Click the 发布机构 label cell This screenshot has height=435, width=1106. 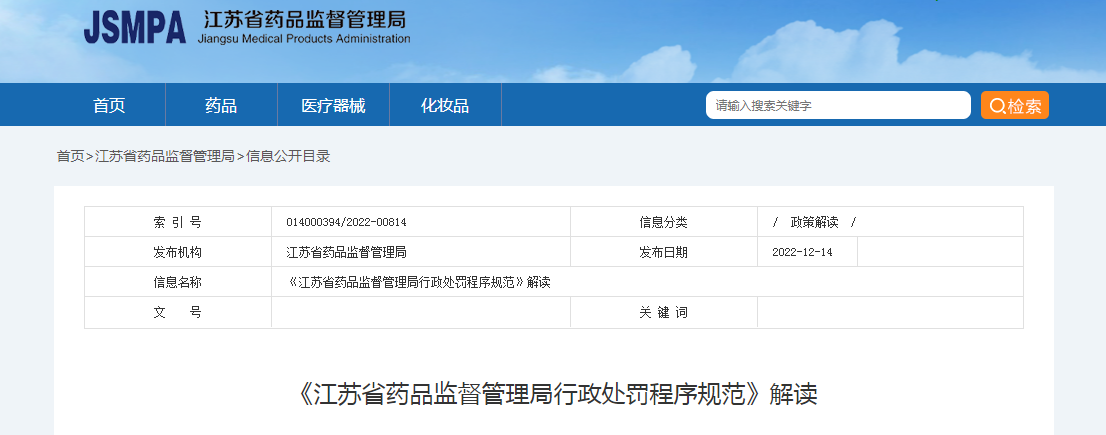(178, 252)
